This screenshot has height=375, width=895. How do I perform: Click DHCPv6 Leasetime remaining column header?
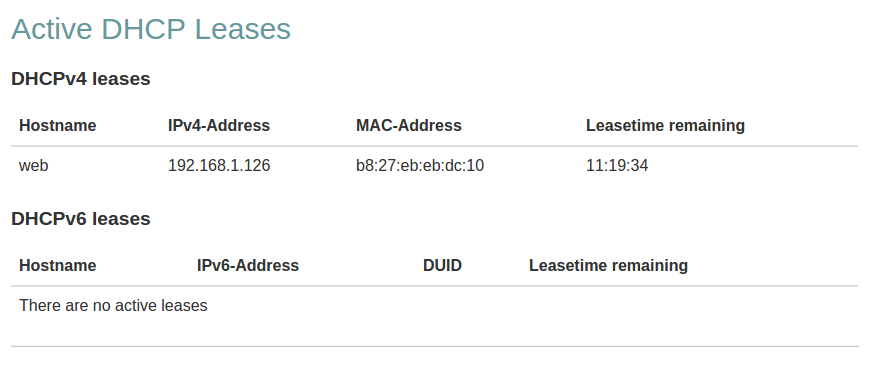pyautogui.click(x=608, y=265)
